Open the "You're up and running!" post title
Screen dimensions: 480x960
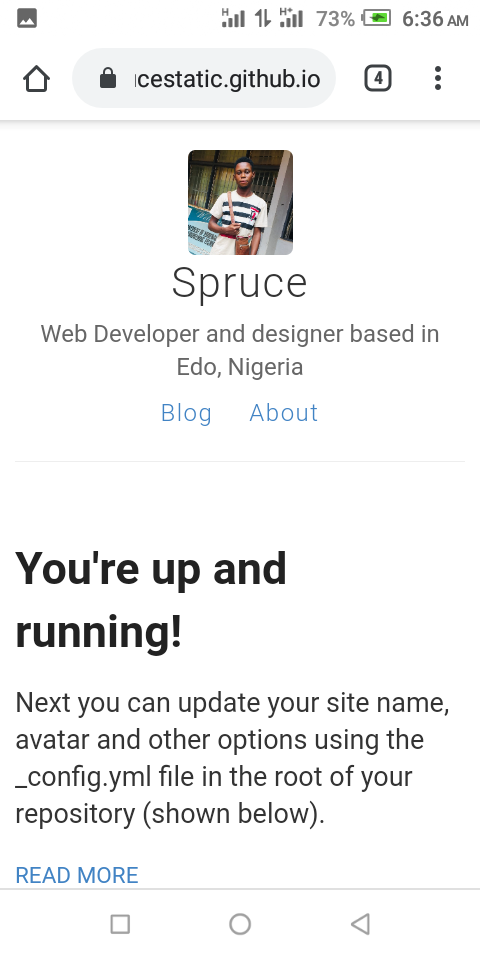point(151,600)
